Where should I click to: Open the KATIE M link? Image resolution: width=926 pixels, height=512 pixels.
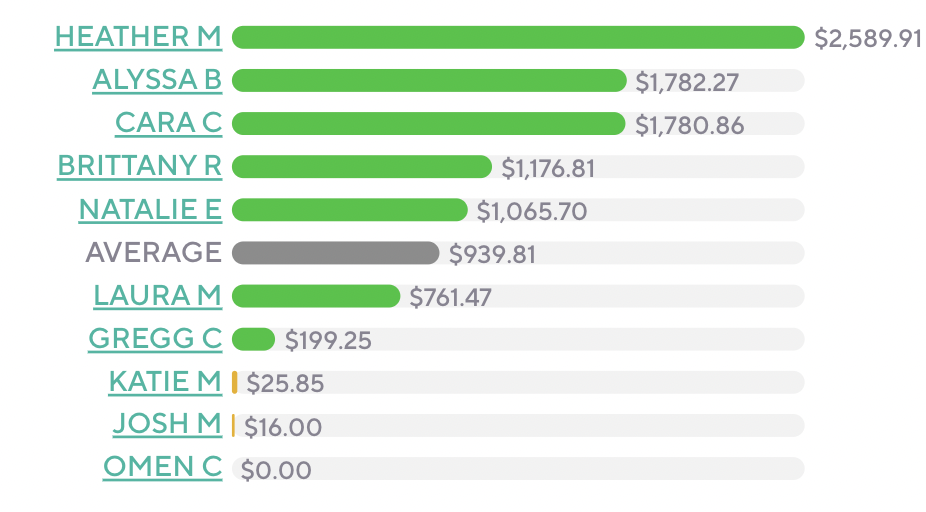[165, 382]
